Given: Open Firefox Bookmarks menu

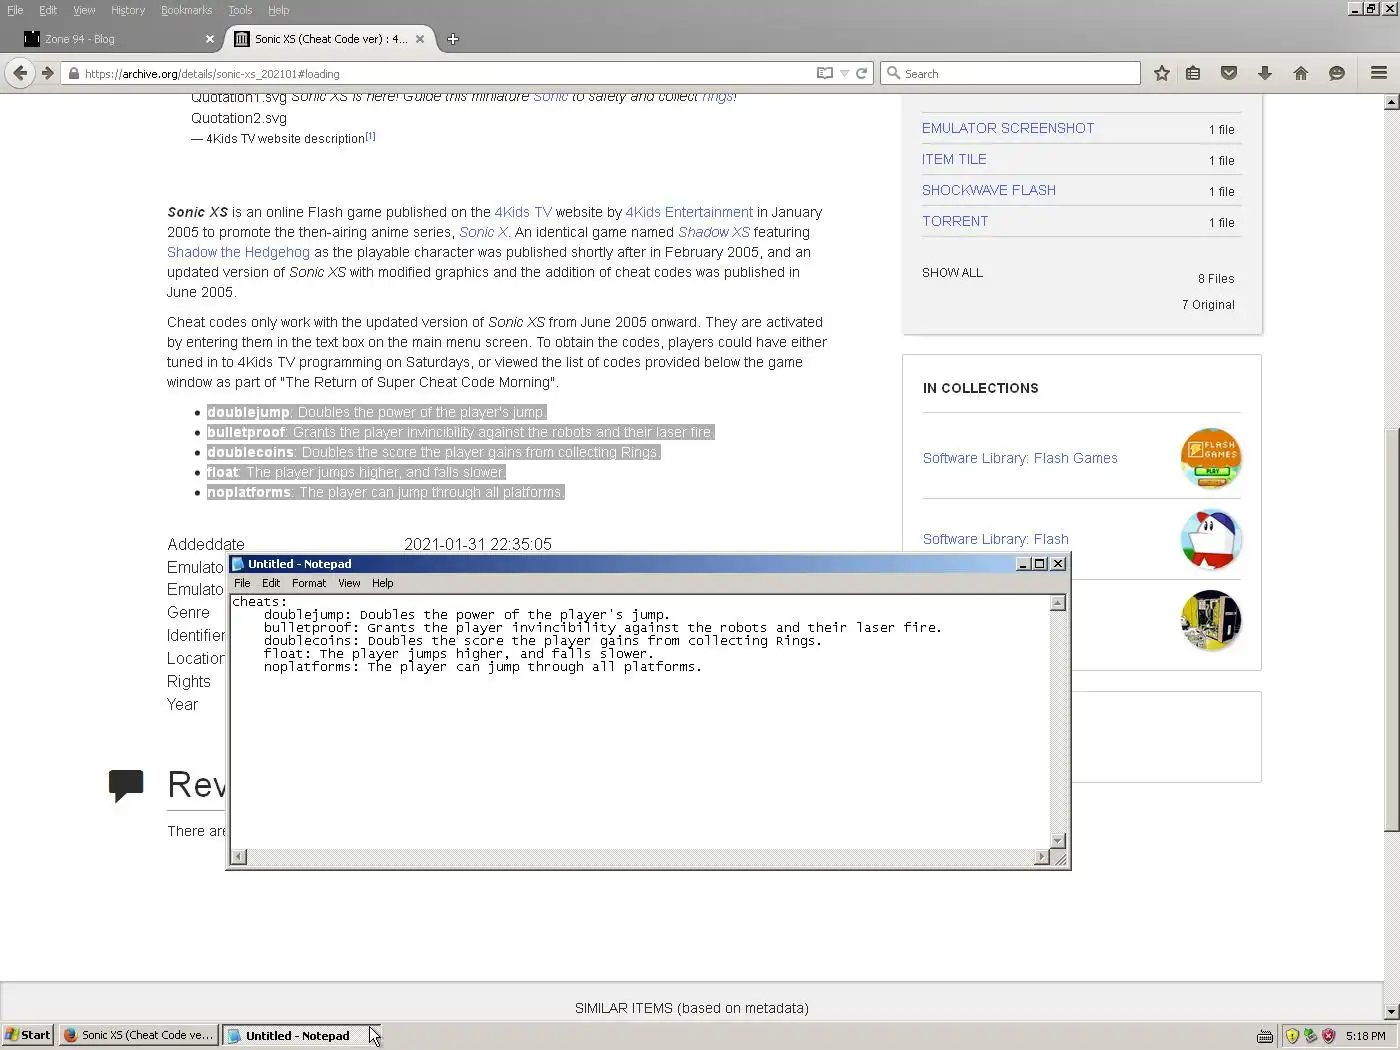Looking at the screenshot, I should (x=186, y=10).
